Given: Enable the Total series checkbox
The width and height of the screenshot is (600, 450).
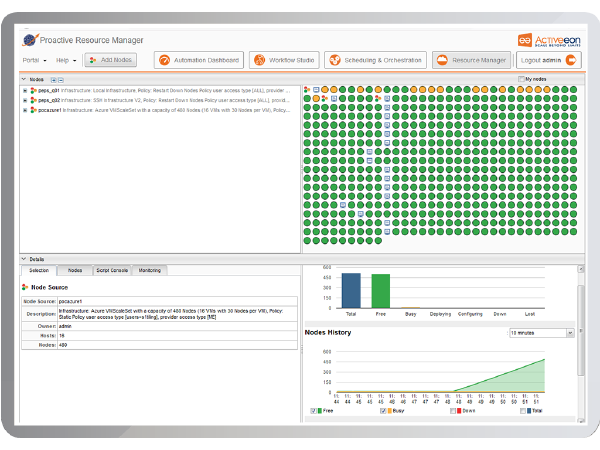Looking at the screenshot, I should click(x=523, y=411).
